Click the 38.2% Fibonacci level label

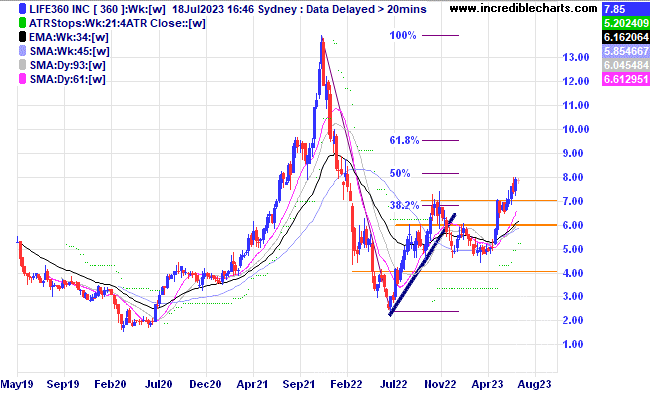click(x=404, y=205)
